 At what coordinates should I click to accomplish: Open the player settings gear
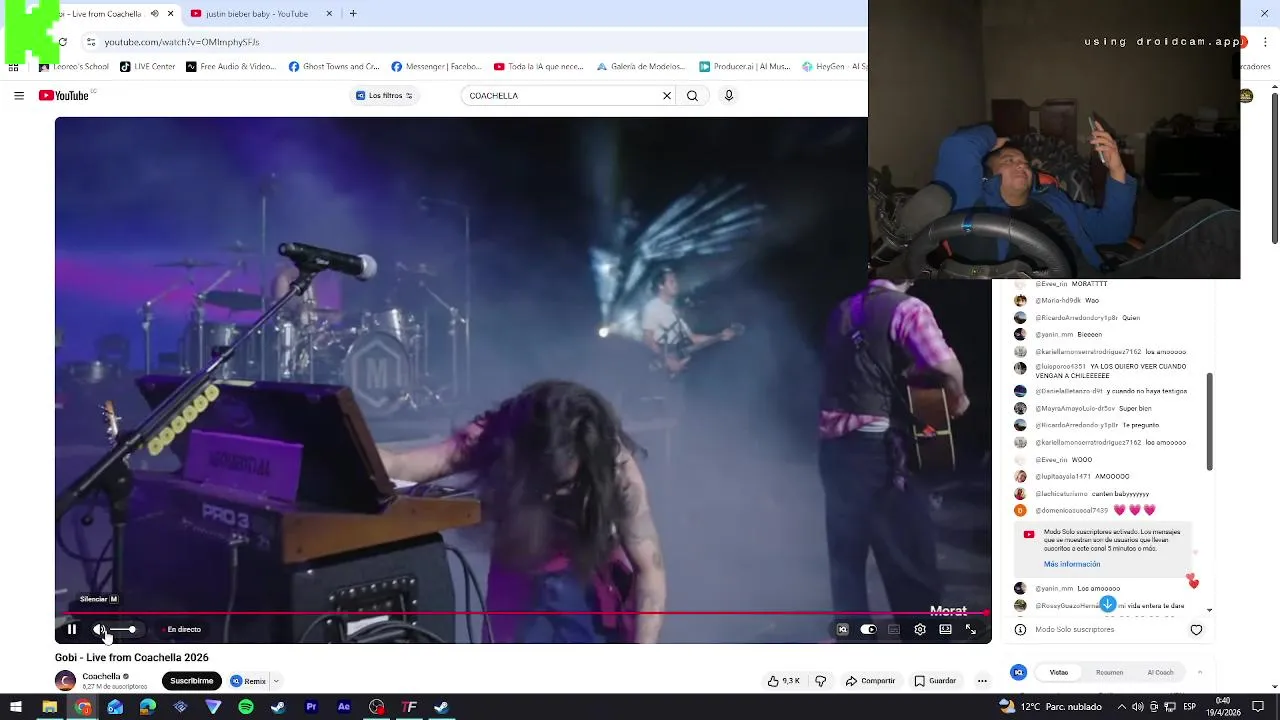[920, 629]
